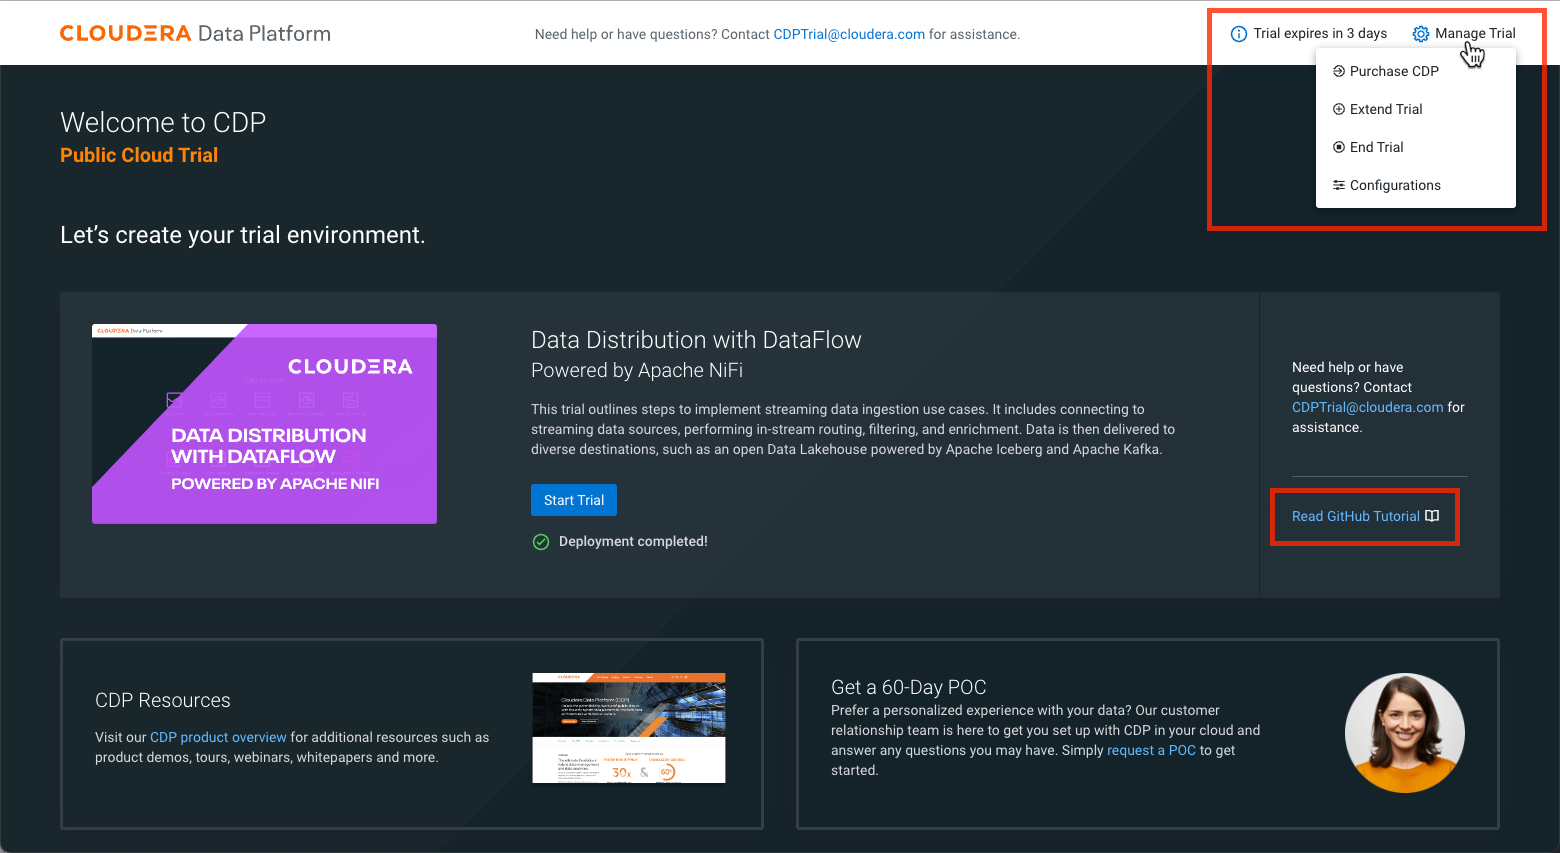Click the Data Distribution with DataFlow thumbnail
1560x853 pixels.
[264, 424]
